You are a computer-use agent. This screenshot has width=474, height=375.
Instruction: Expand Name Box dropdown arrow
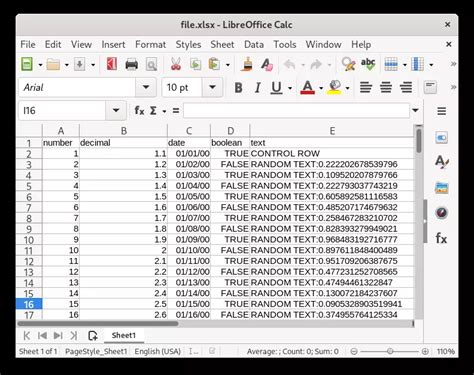pyautogui.click(x=116, y=110)
